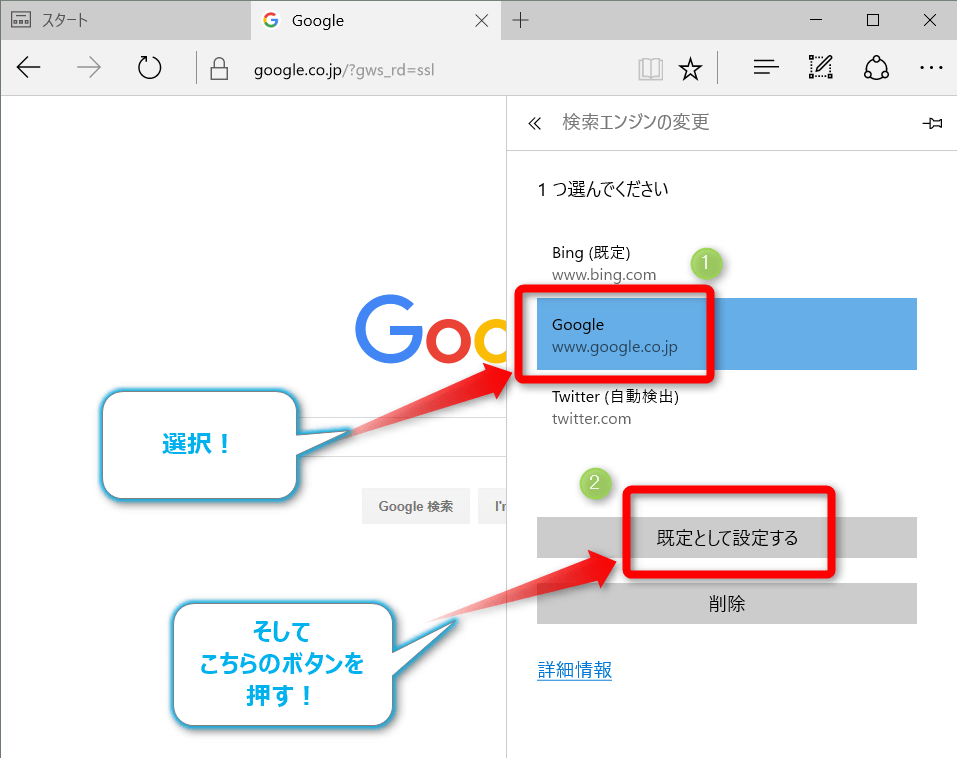
Task: Open the Share icon in toolbar
Action: [876, 68]
